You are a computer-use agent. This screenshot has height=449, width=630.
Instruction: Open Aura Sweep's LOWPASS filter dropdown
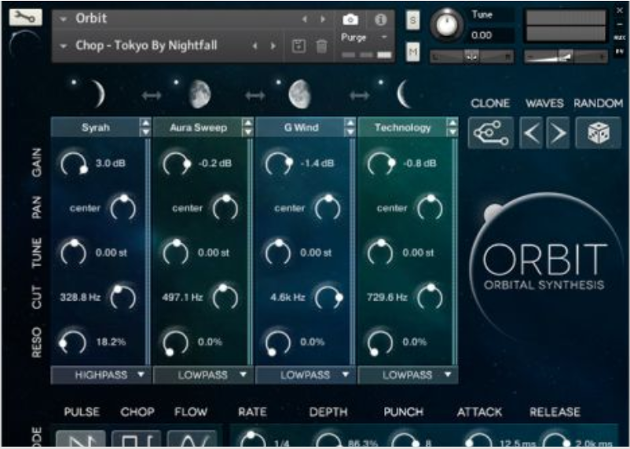203,375
